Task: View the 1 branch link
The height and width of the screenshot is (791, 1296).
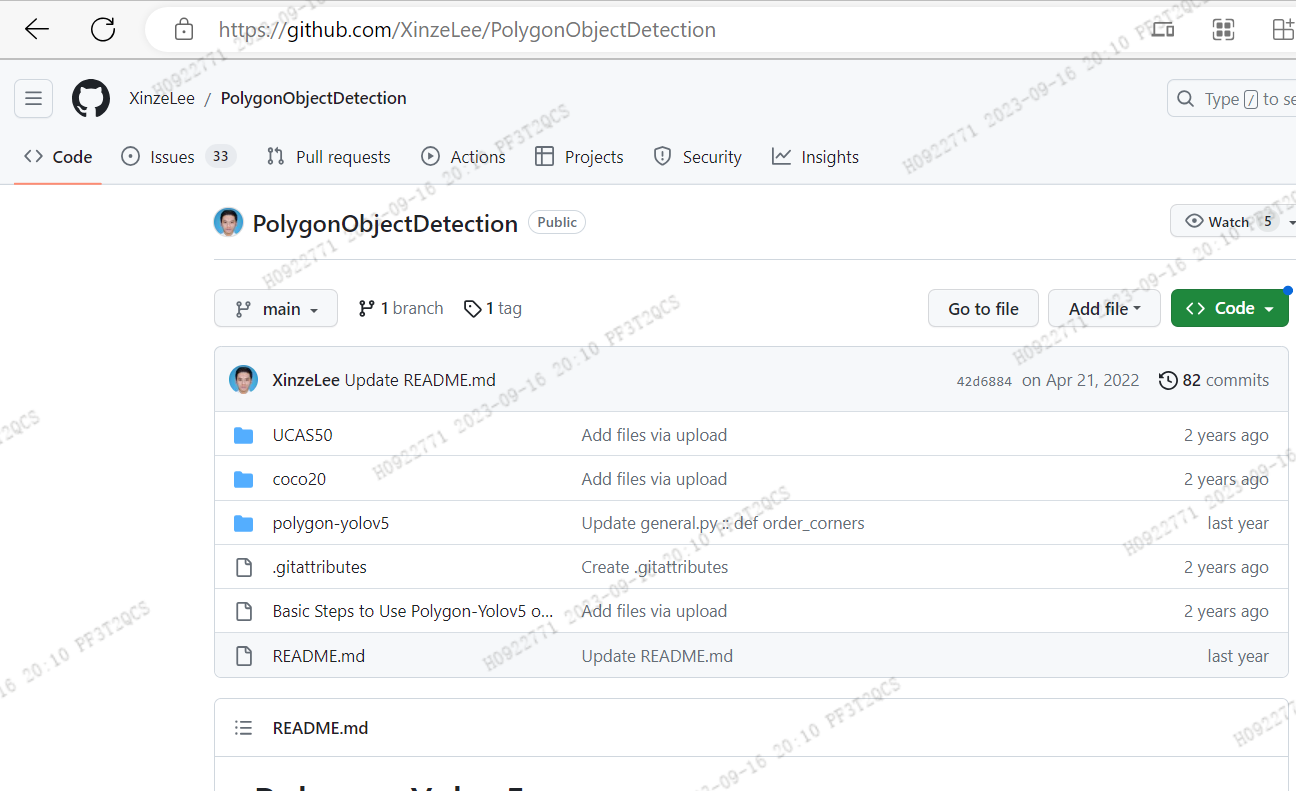Action: pyautogui.click(x=401, y=308)
